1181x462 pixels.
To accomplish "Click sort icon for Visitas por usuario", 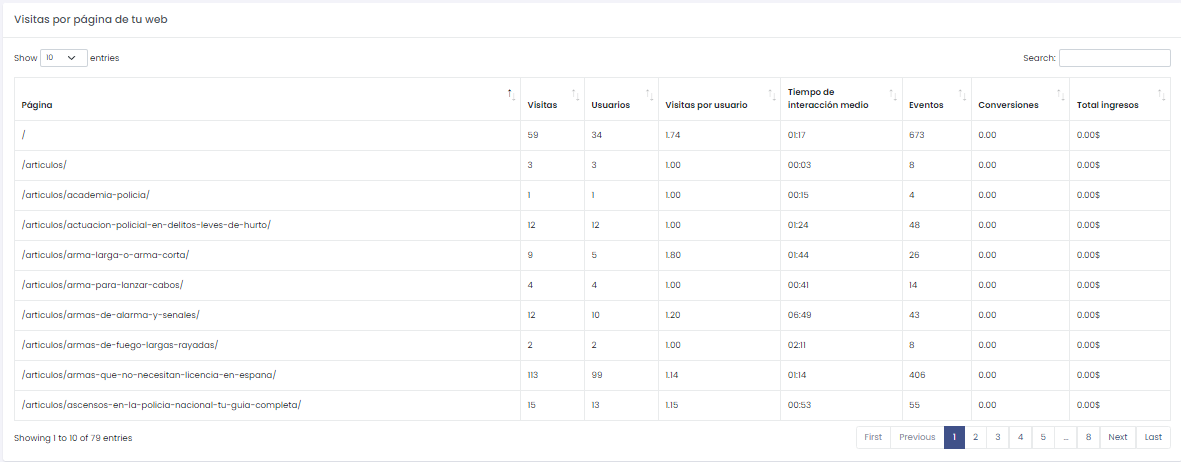I will point(771,94).
